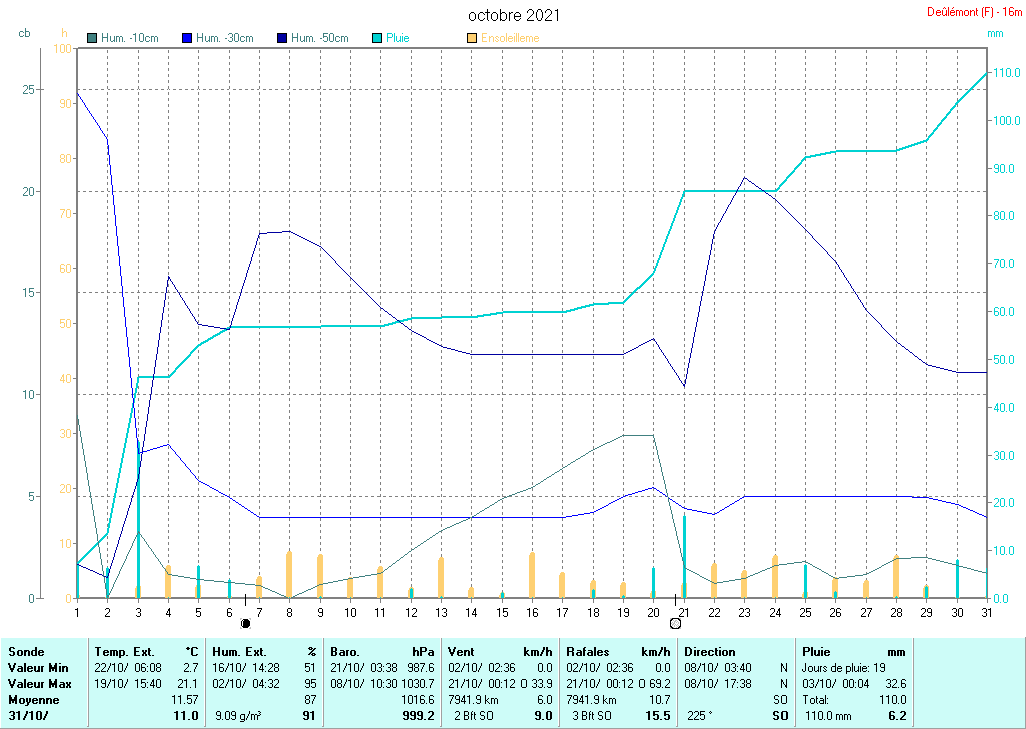This screenshot has height=729, width=1026.
Task: Click the Hum. -50cm legend color square
Action: coord(282,38)
